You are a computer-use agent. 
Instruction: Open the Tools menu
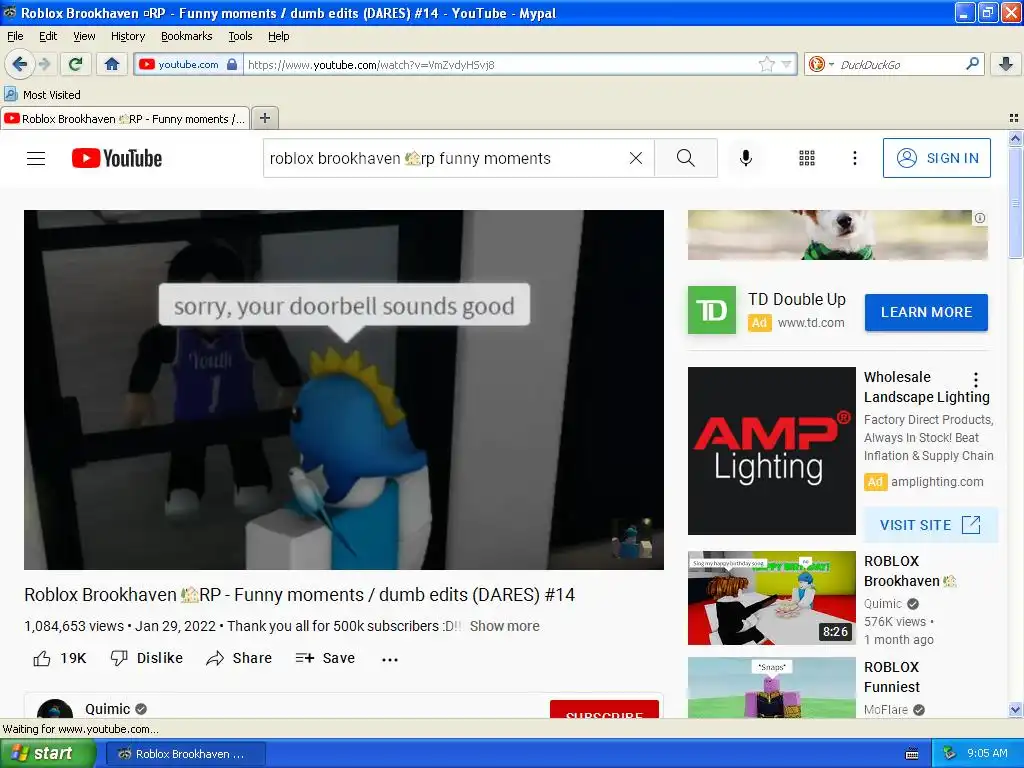pos(240,36)
